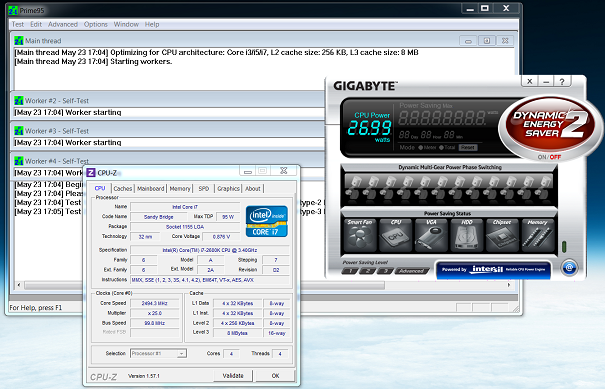Open the Edit menu in Prime95
The width and height of the screenshot is (605, 389).
tap(36, 24)
